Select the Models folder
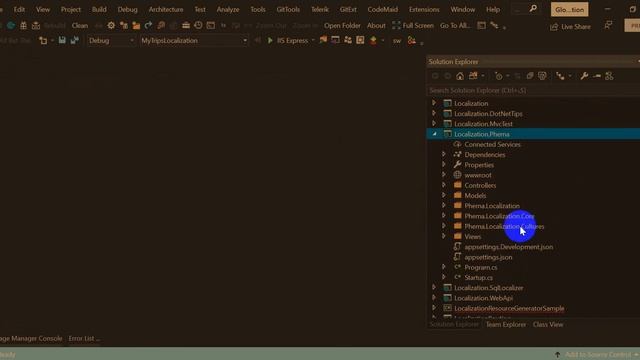Viewport: 640px width, 360px height. coord(475,195)
